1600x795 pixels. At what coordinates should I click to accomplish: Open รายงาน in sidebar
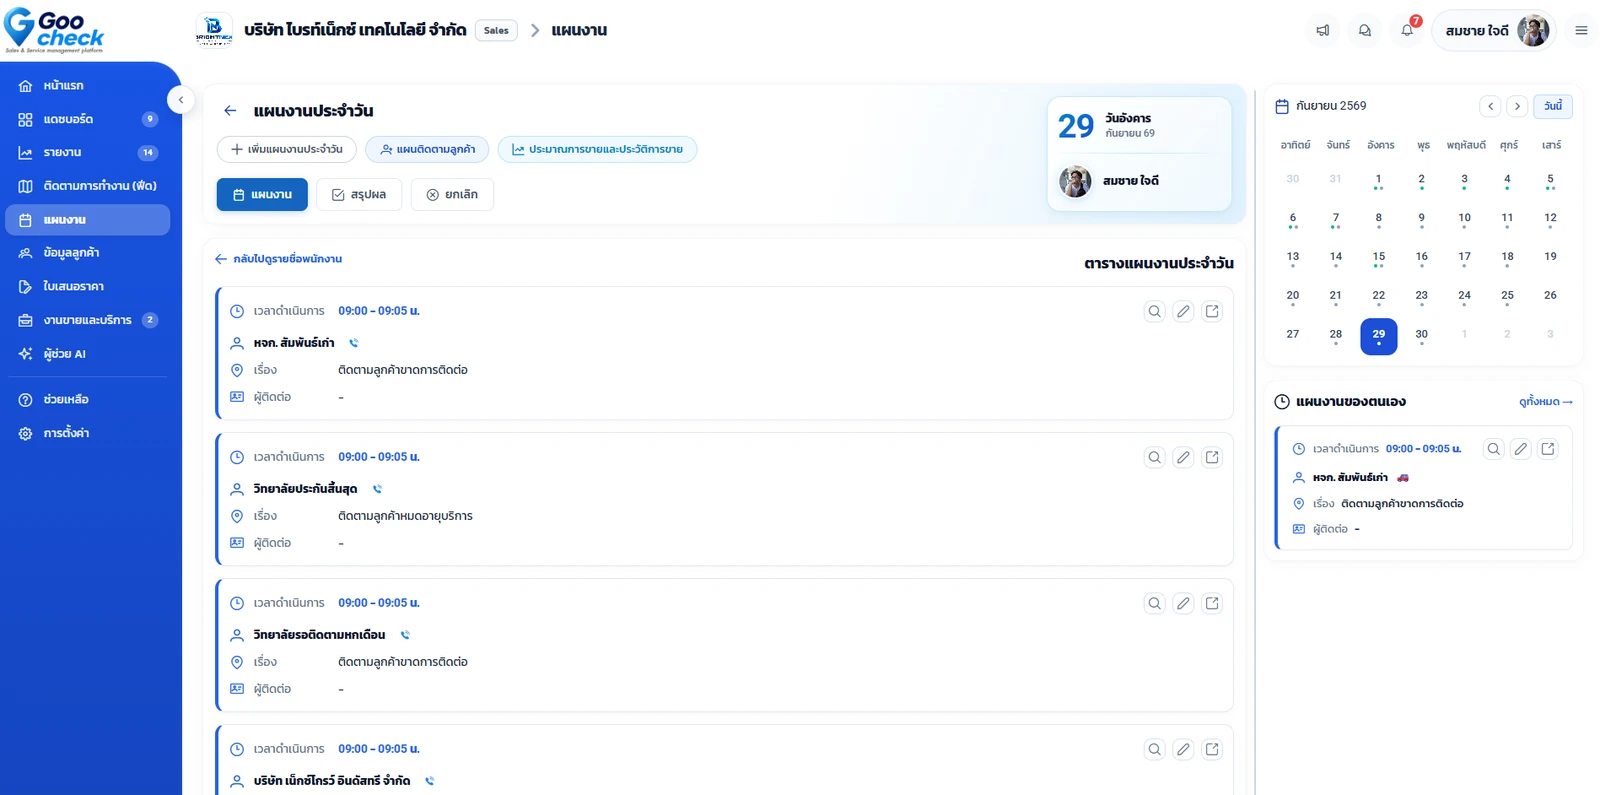[x=88, y=153]
